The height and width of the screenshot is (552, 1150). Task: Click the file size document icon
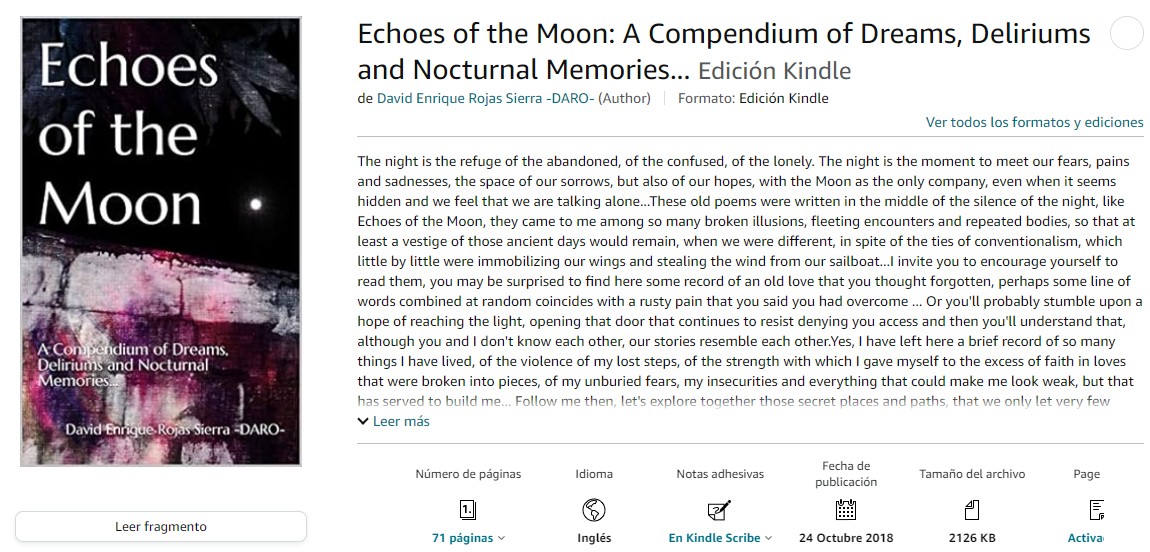(971, 510)
